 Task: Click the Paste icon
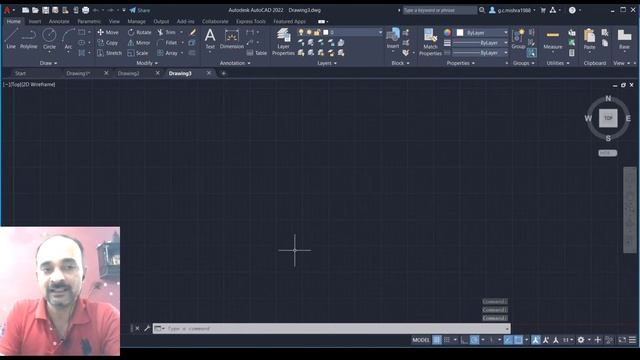[589, 40]
